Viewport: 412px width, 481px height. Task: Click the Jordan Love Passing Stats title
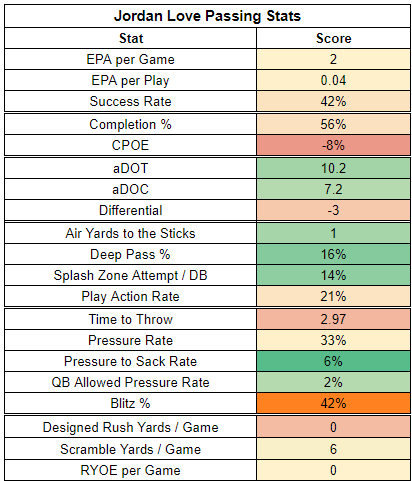207,16
